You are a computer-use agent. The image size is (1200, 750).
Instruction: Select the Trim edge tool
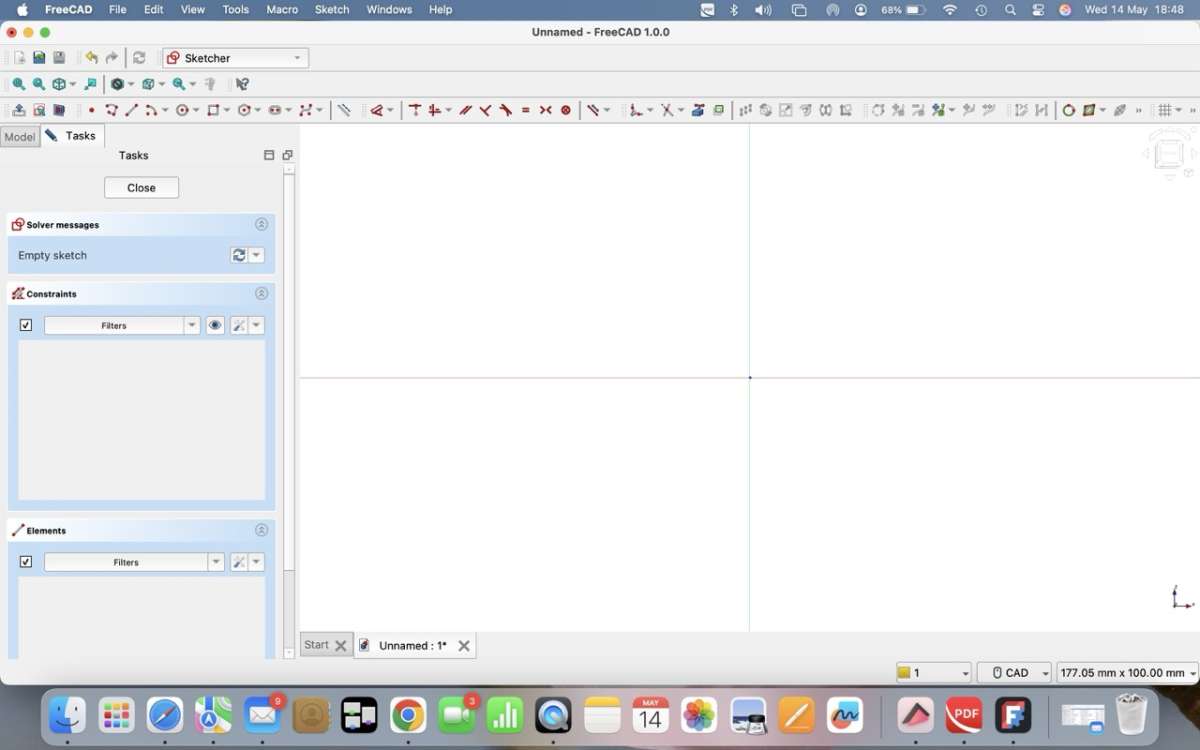click(x=666, y=110)
